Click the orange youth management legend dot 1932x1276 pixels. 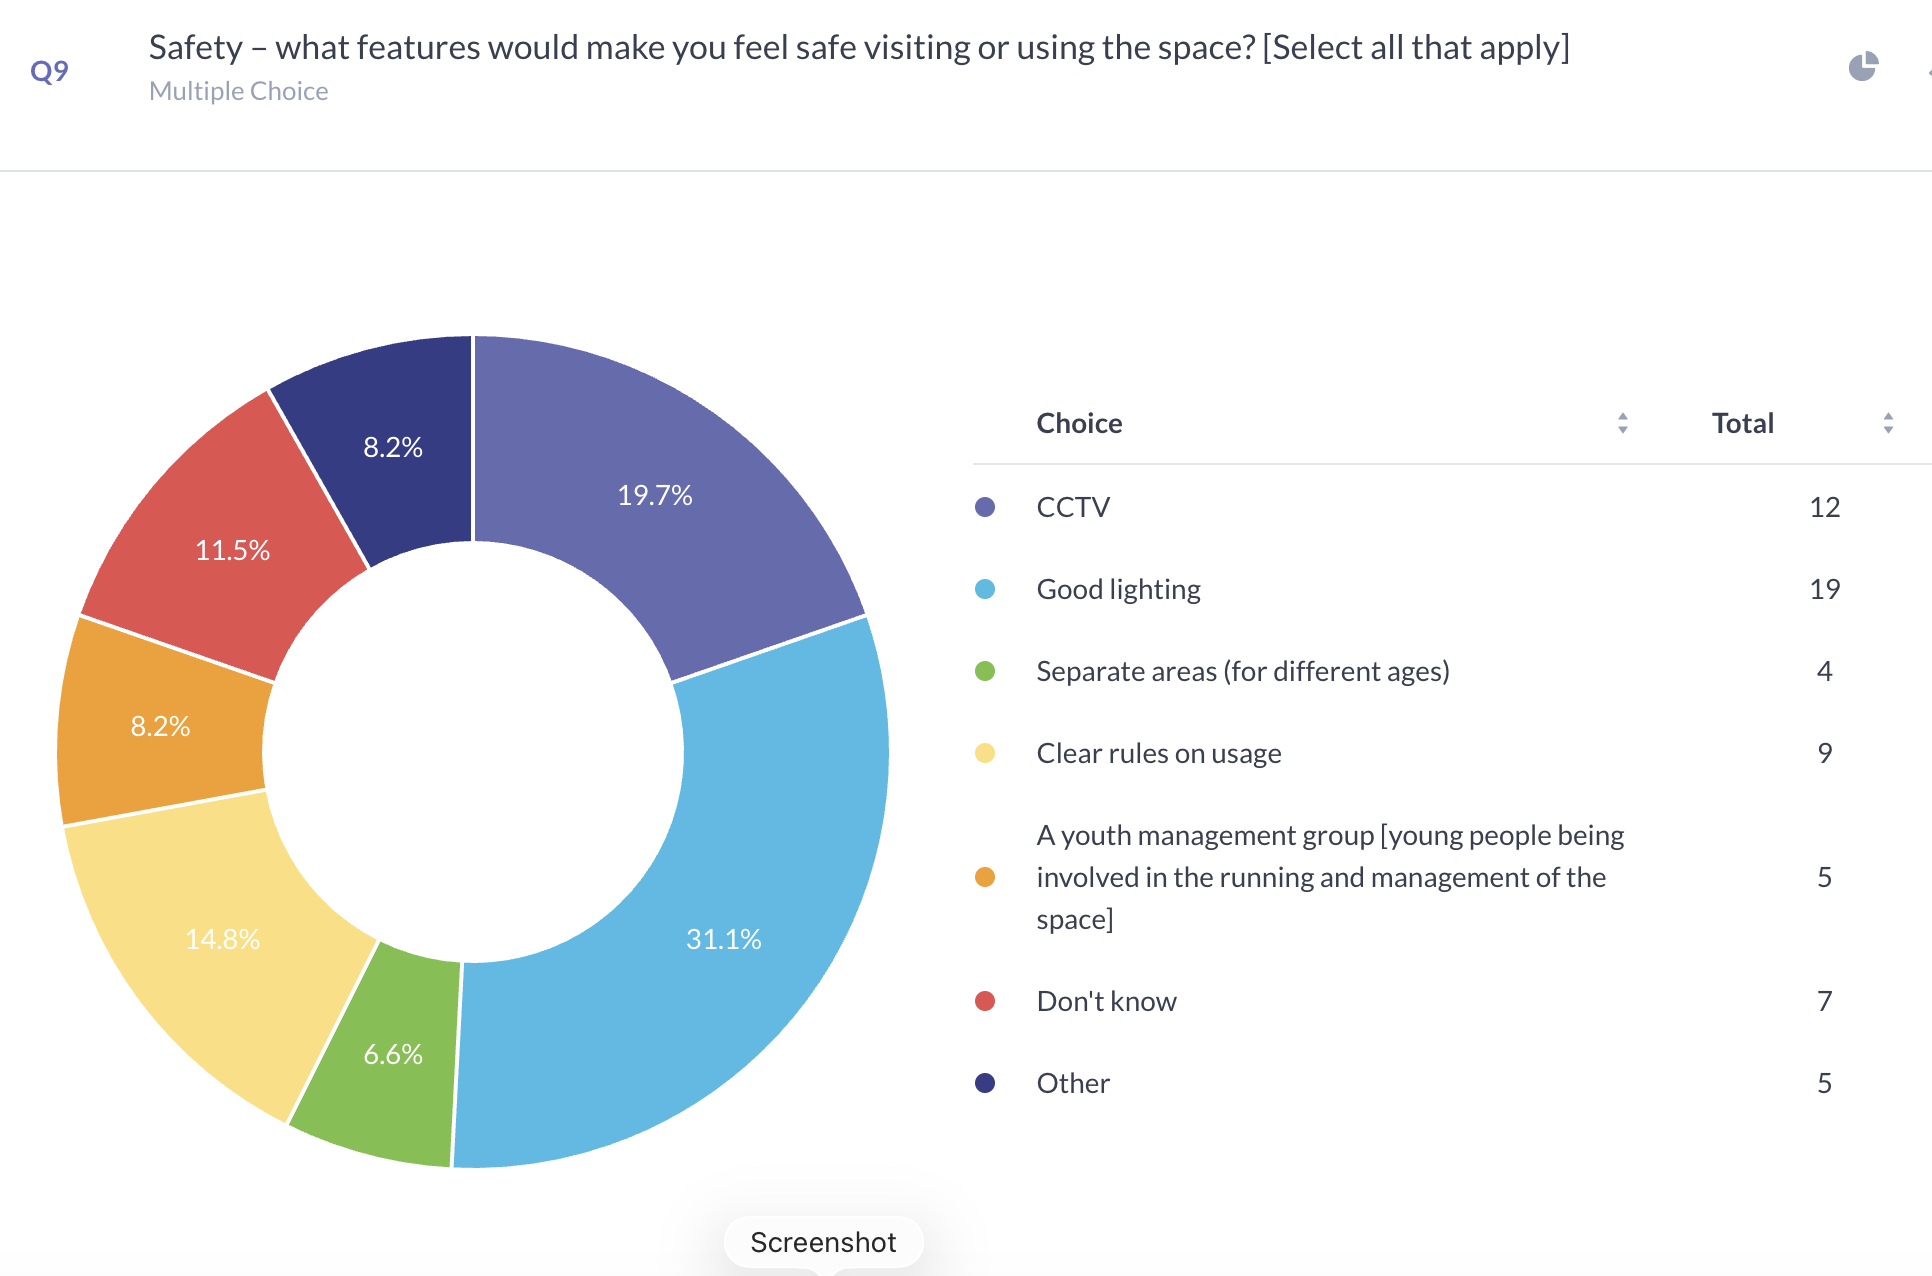click(985, 877)
